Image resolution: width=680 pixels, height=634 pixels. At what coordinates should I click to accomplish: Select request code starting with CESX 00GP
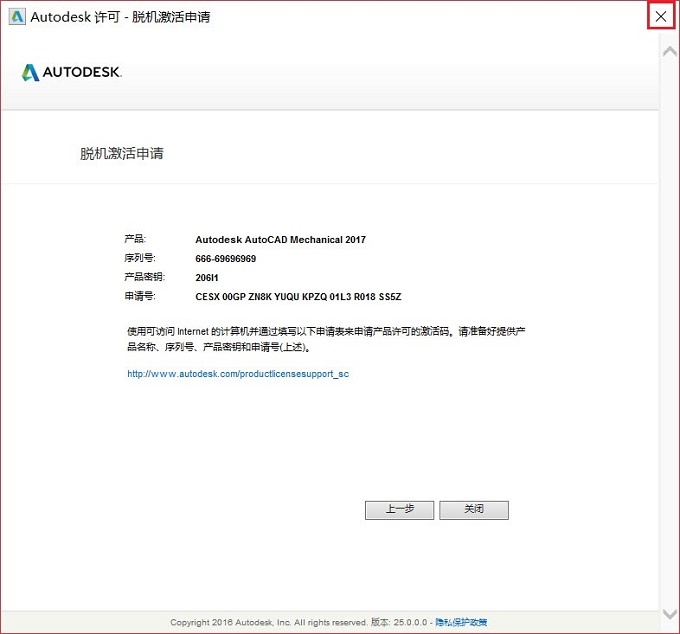pos(298,297)
